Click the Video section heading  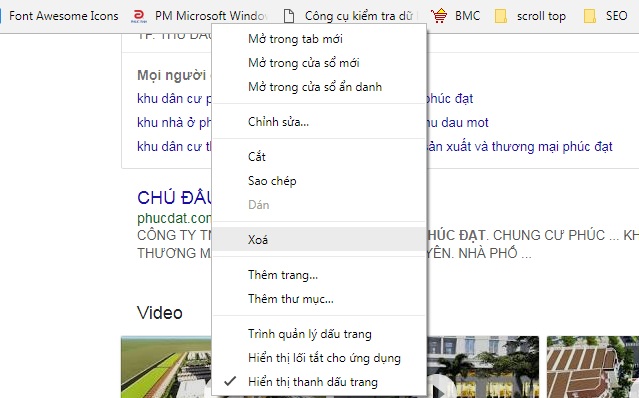160,313
